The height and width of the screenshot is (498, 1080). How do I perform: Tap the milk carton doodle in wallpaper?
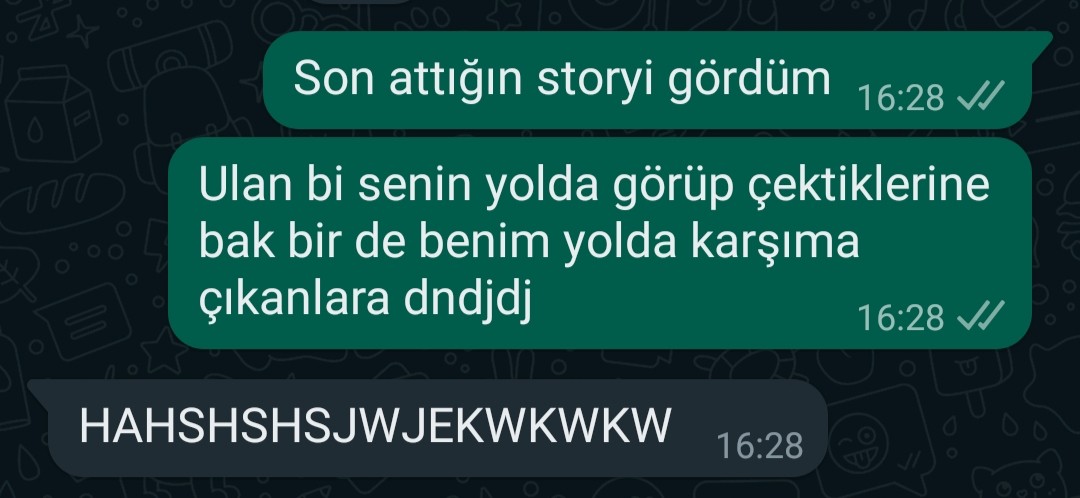tap(53, 114)
